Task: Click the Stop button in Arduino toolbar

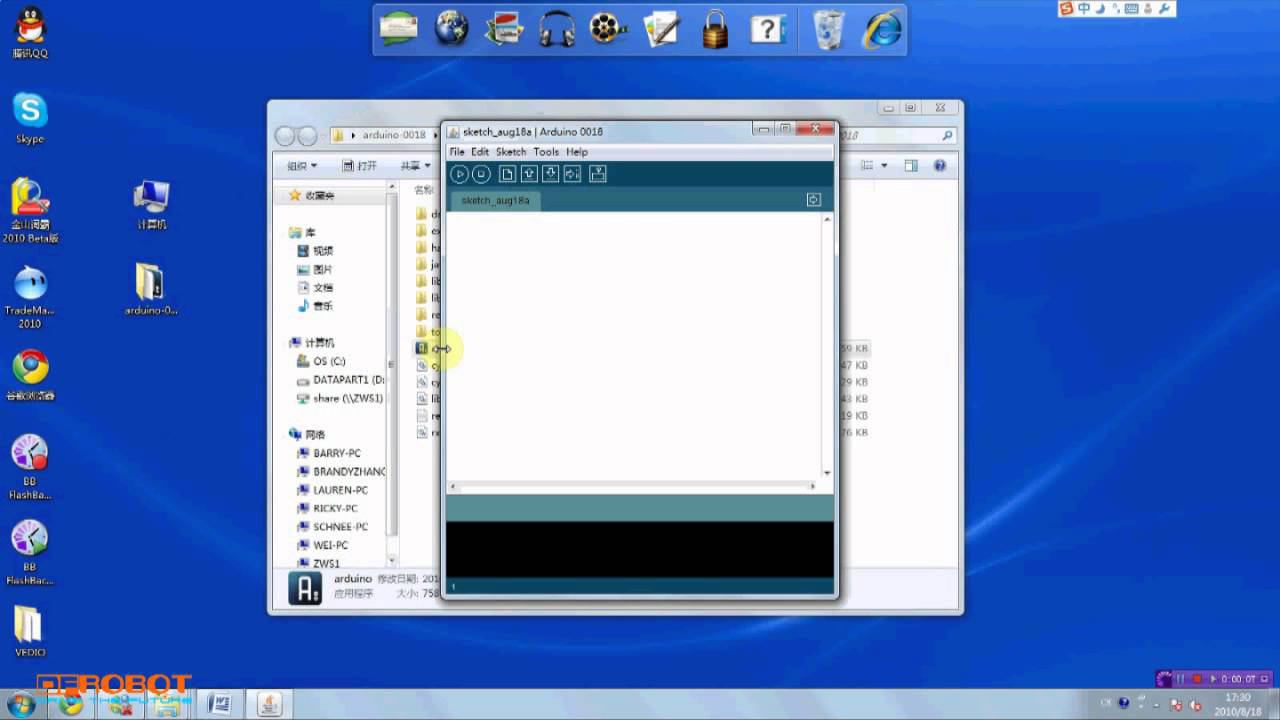Action: 481,174
